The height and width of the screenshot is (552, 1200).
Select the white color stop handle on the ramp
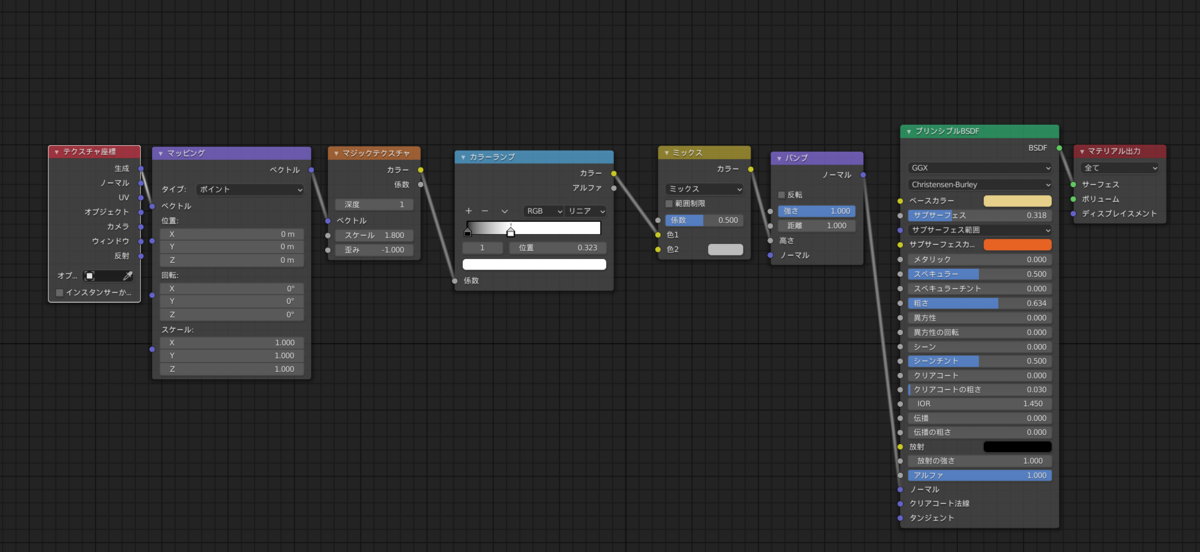510,232
